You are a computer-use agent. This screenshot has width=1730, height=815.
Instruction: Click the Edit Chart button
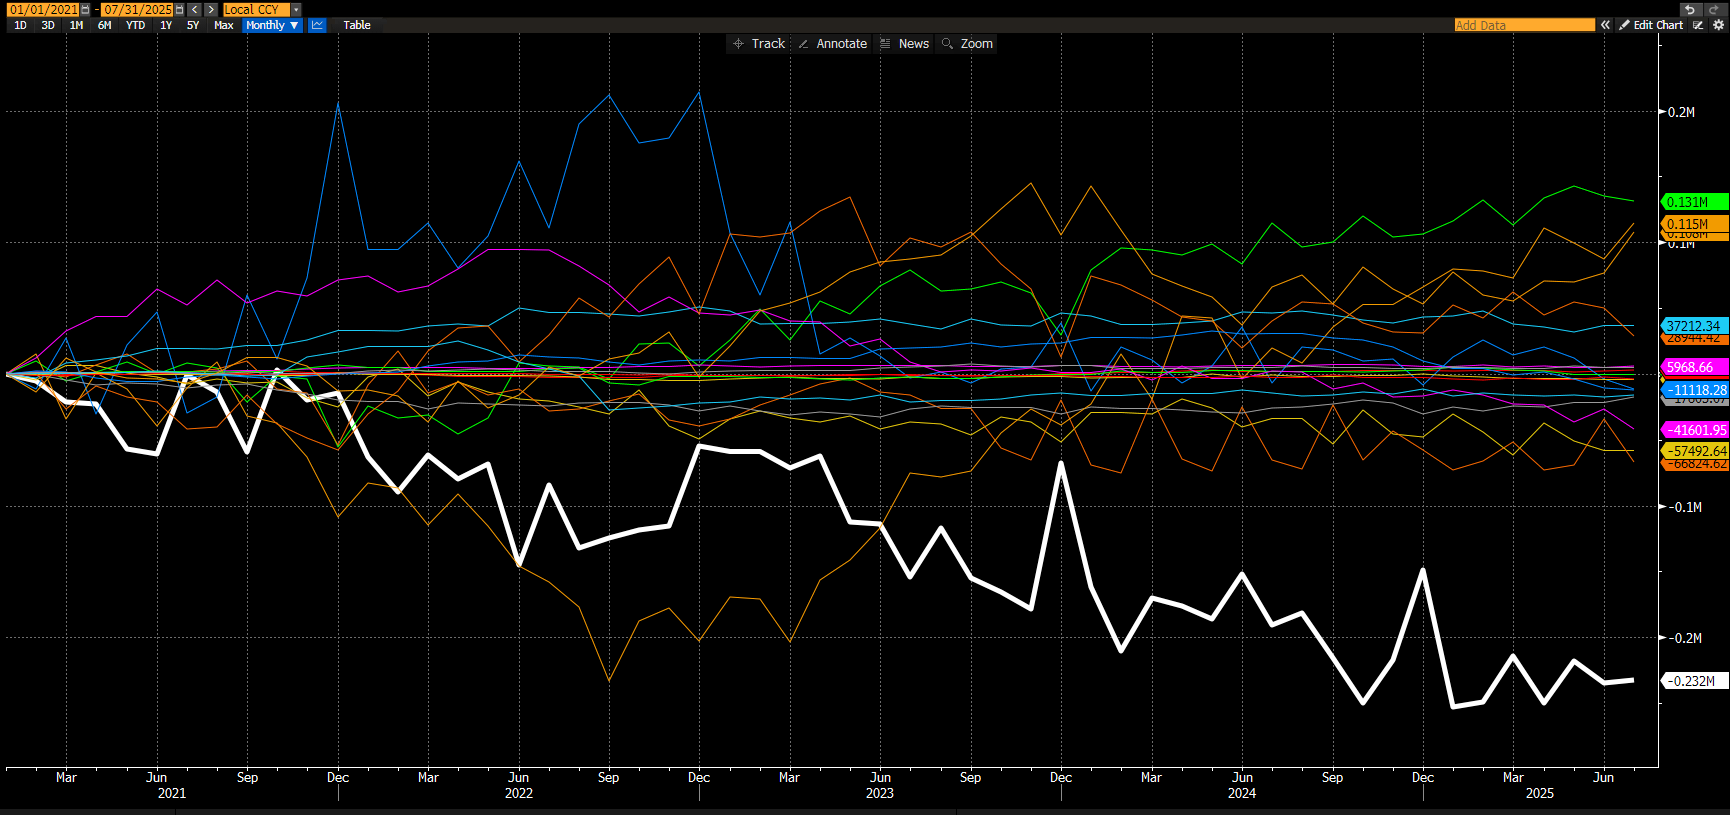tap(1651, 25)
